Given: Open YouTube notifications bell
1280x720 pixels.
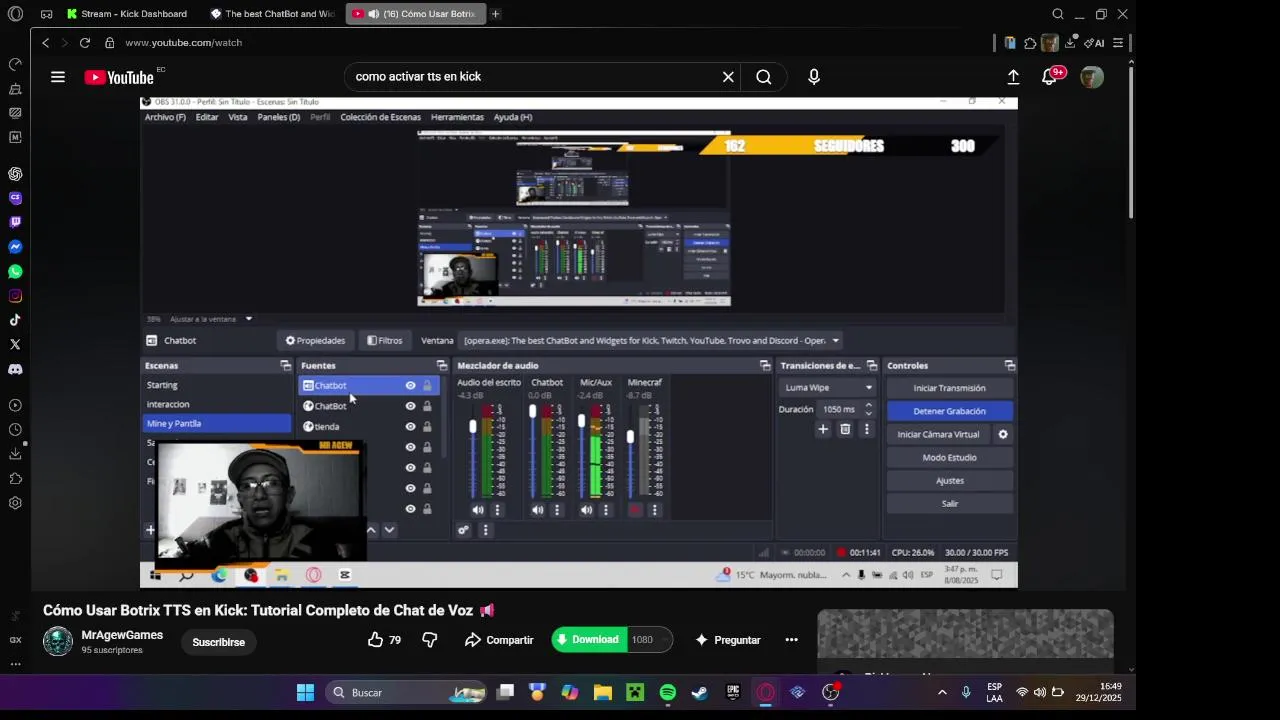Looking at the screenshot, I should point(1050,77).
